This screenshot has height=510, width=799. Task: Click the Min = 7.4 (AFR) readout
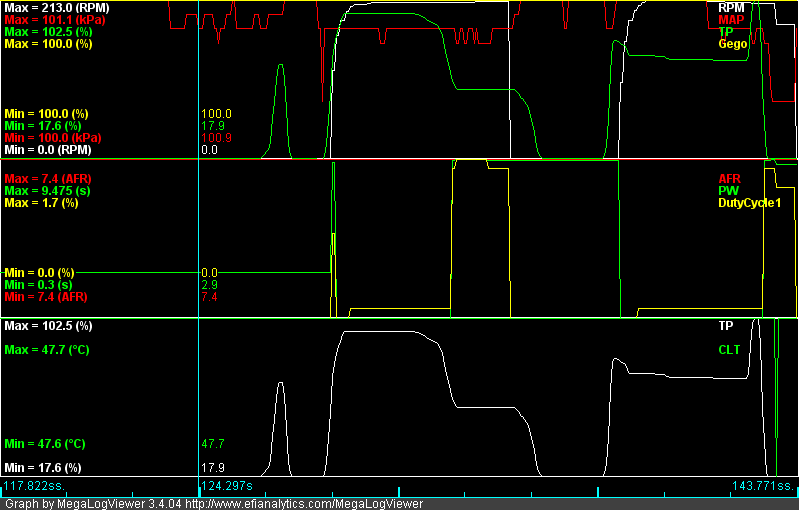[x=47, y=296]
